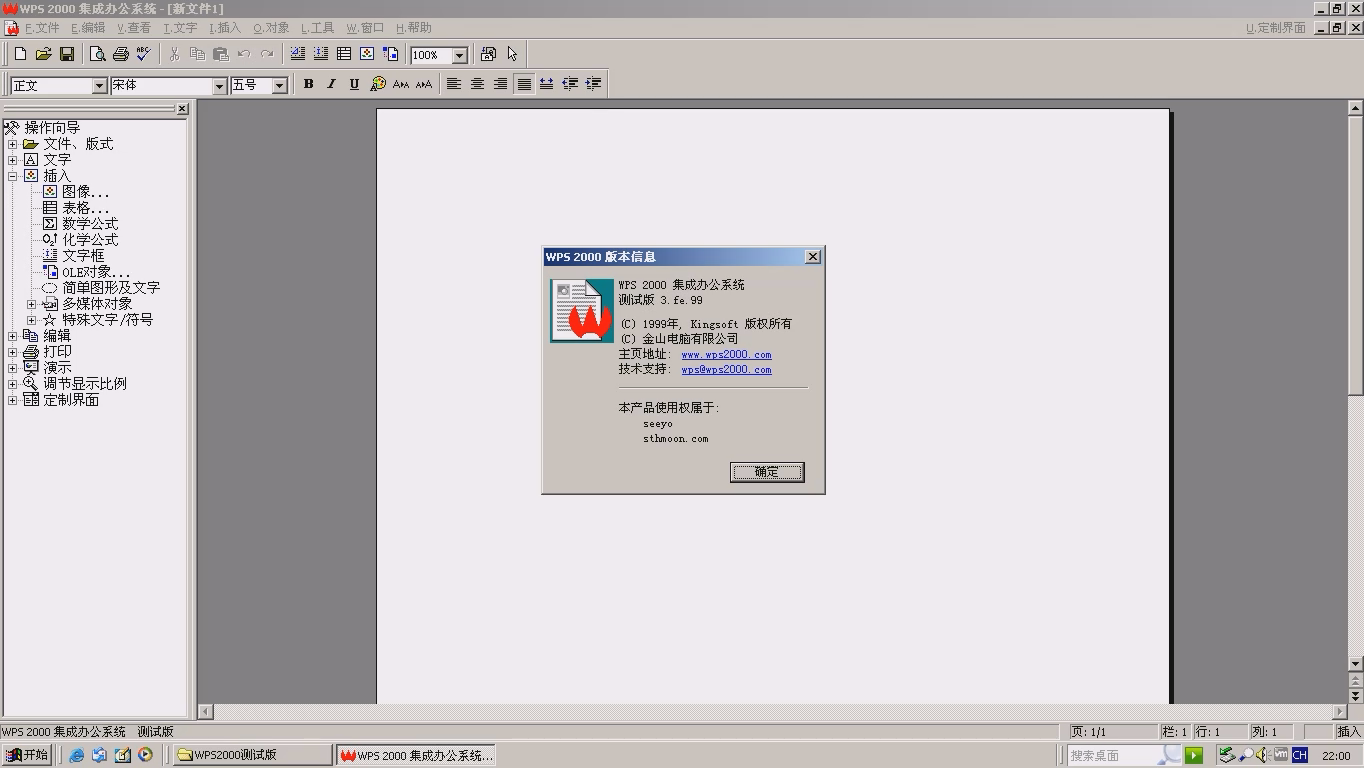Image resolution: width=1364 pixels, height=768 pixels.
Task: Click the copy icon in toolbar
Action: pos(197,54)
